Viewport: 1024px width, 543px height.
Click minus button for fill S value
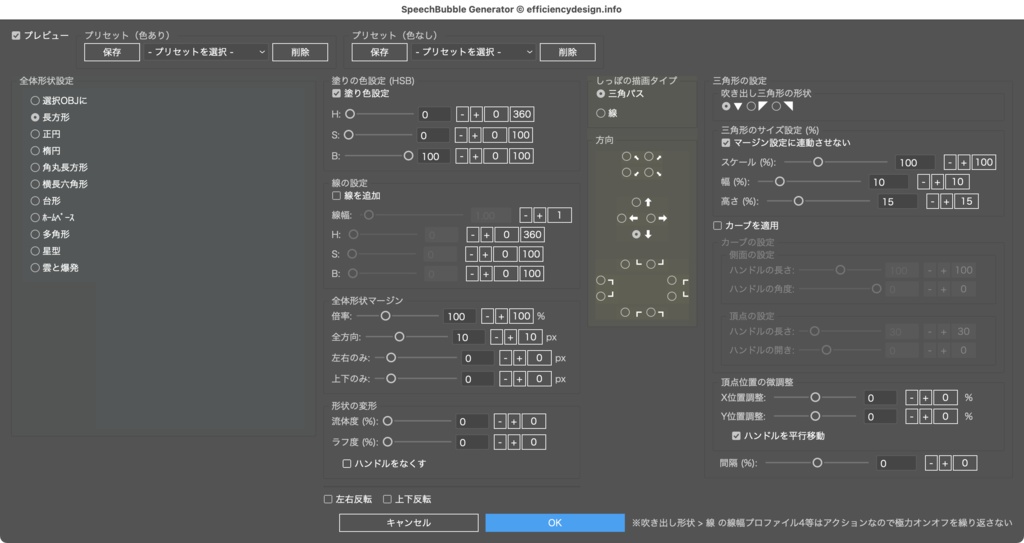point(461,135)
